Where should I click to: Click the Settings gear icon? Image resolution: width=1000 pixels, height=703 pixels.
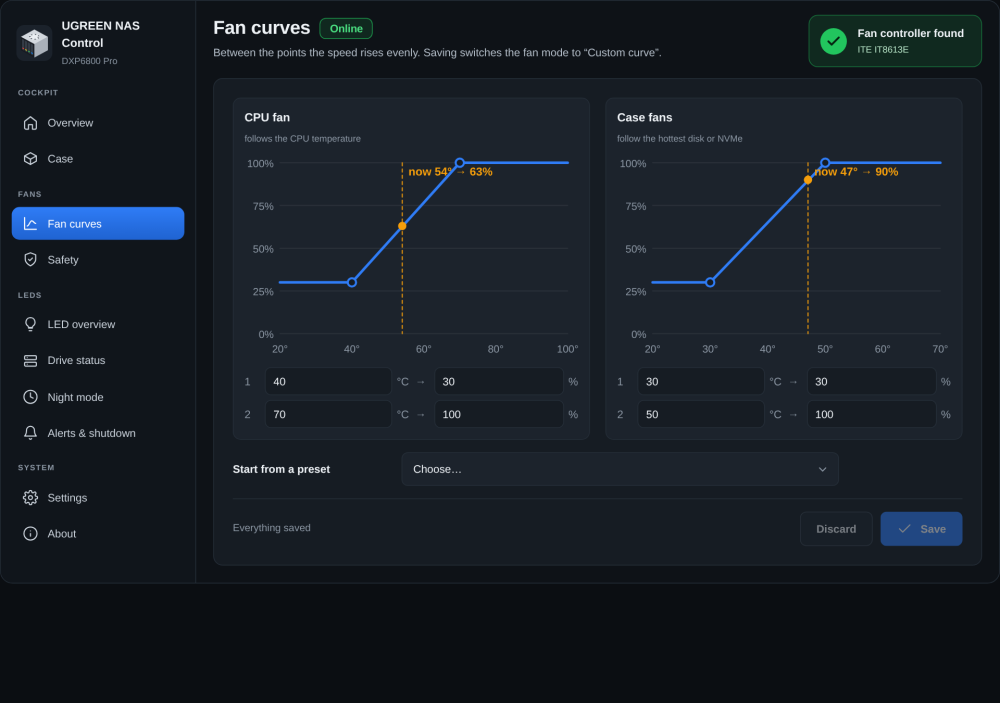tap(30, 498)
